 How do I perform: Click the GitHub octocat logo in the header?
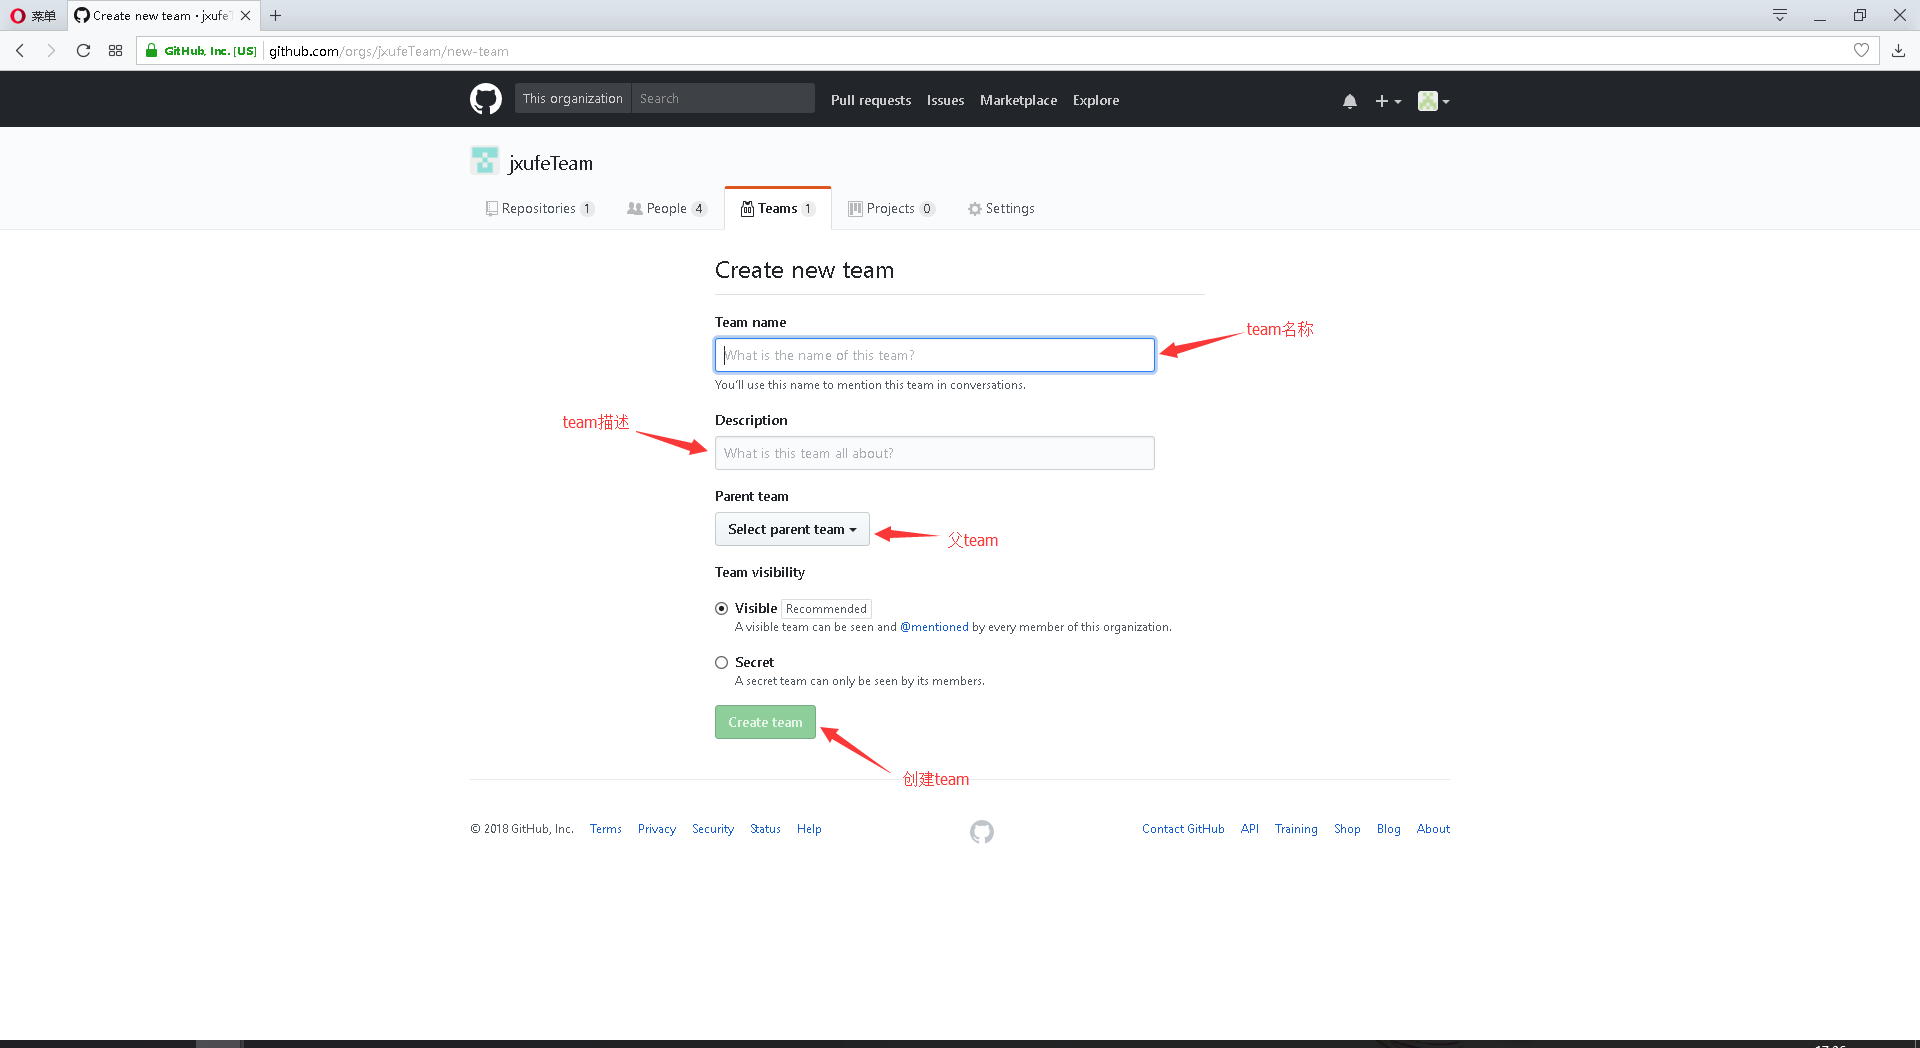pyautogui.click(x=485, y=99)
